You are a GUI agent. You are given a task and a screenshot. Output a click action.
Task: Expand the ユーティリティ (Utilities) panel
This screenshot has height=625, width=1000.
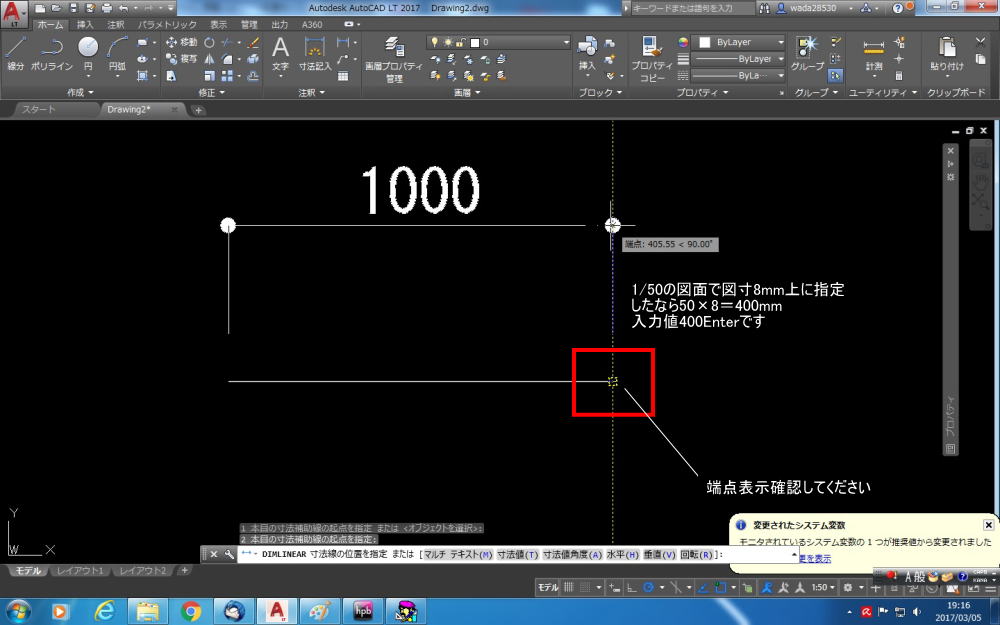[883, 92]
